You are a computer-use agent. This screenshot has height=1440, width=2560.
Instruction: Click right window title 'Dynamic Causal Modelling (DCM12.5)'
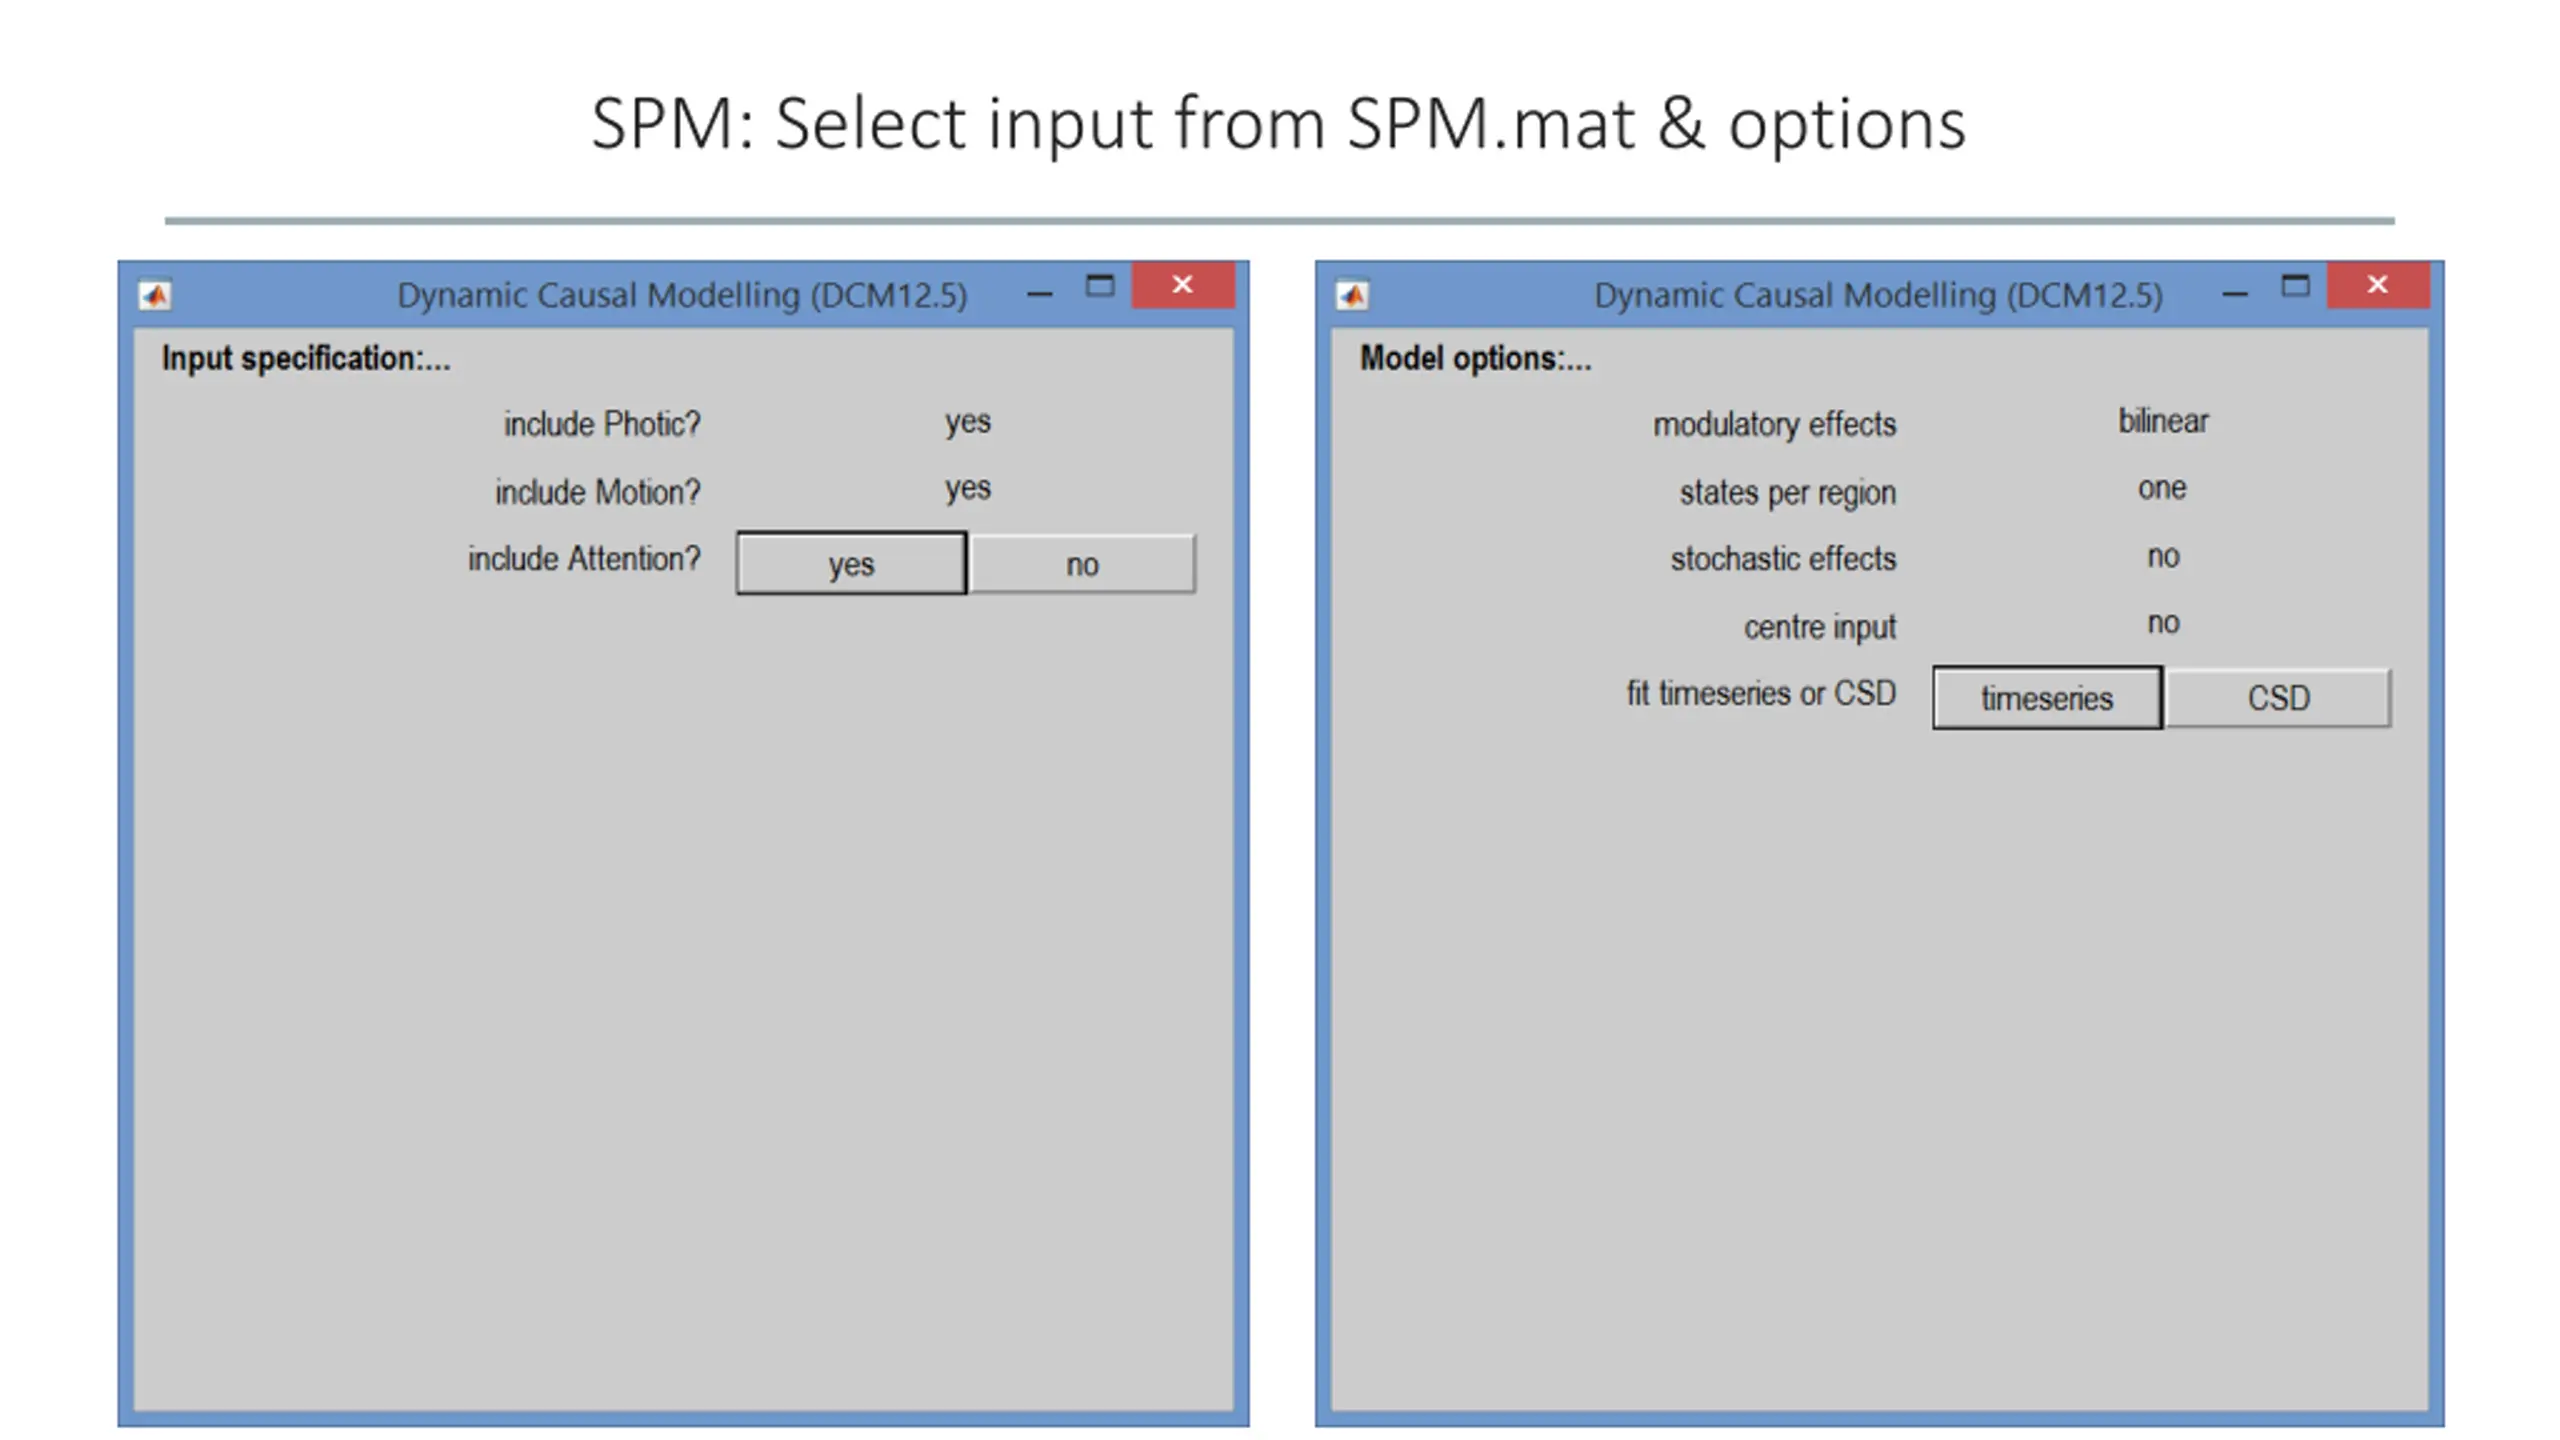coord(1878,295)
